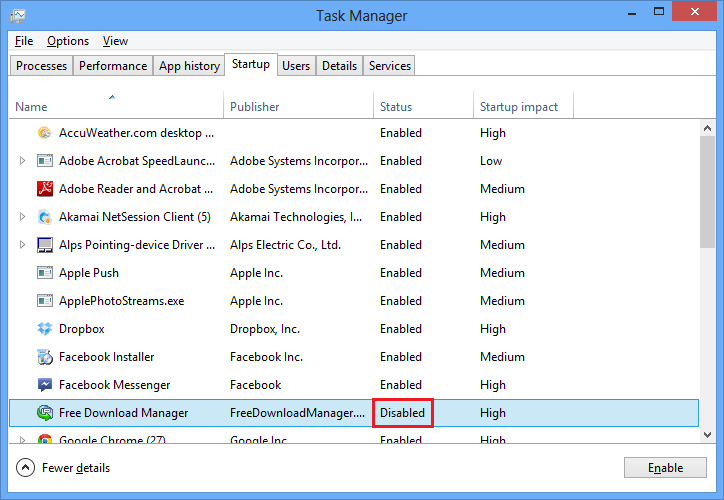The height and width of the screenshot is (500, 724).
Task: Select the Free Download Manager entry name
Action: pos(123,413)
